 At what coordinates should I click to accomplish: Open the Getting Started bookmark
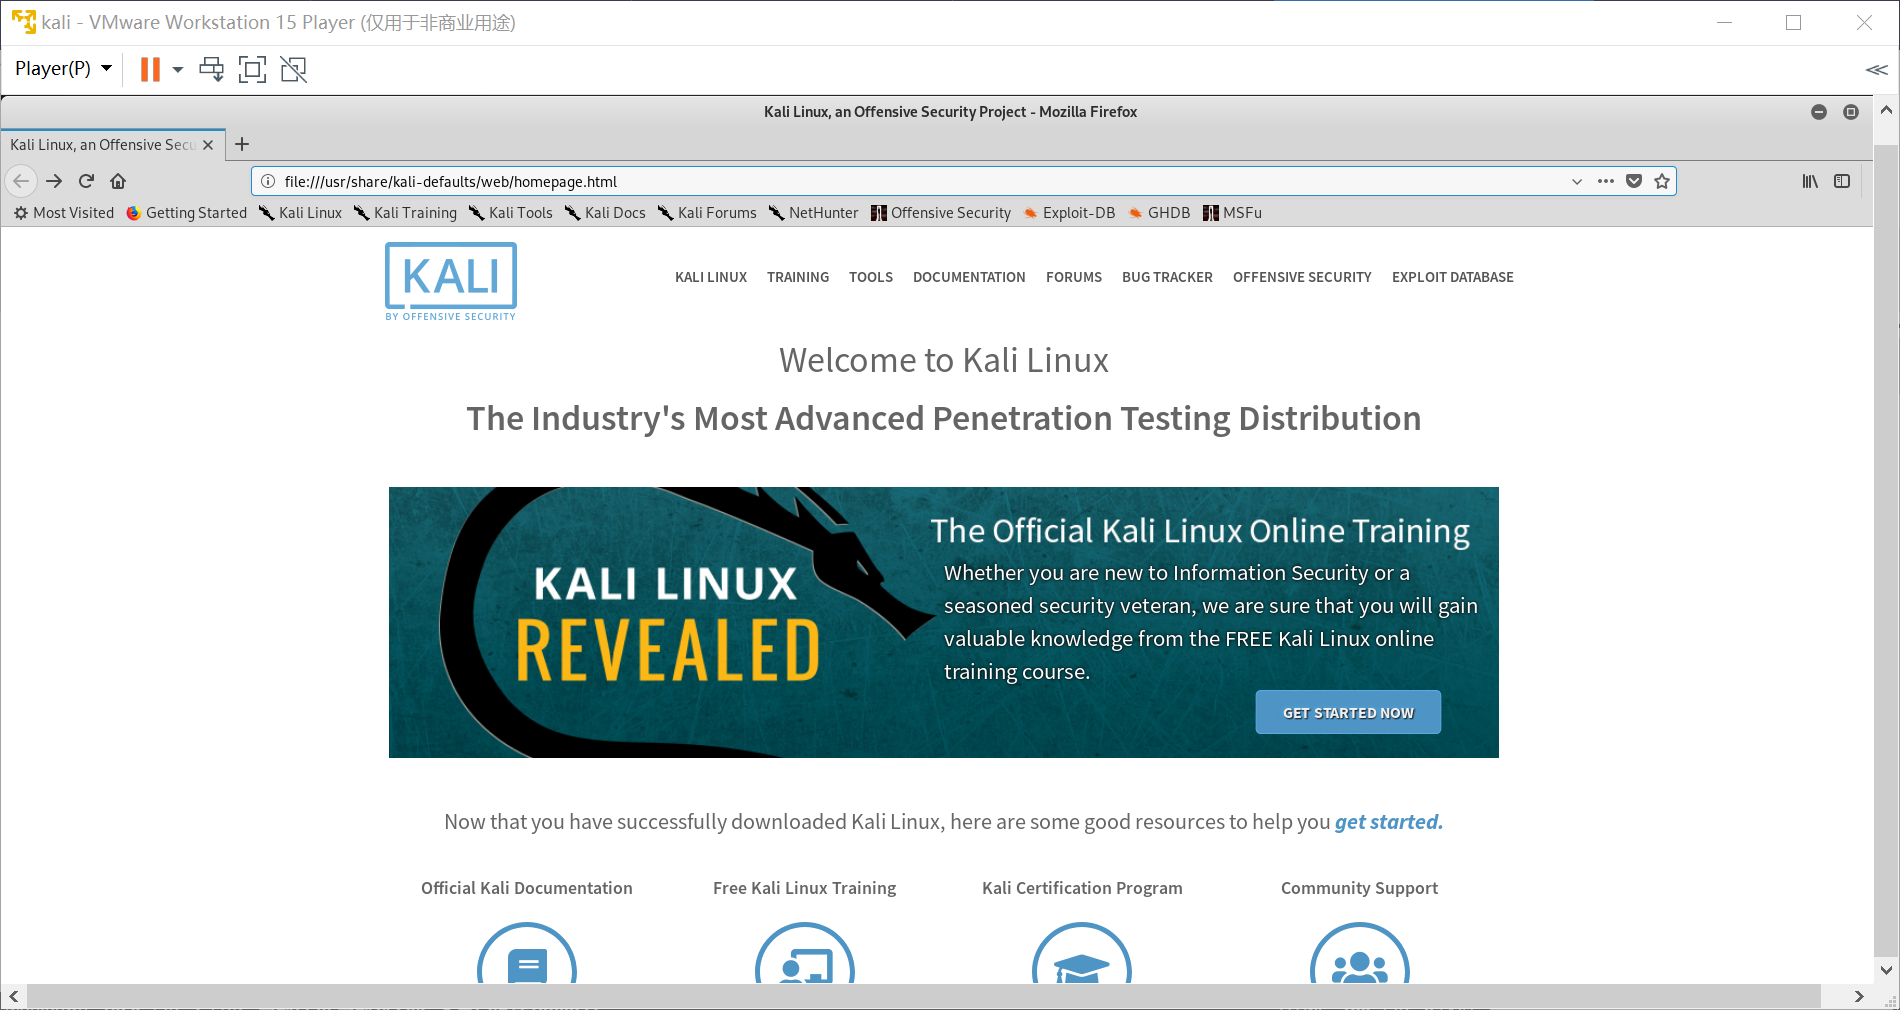click(x=187, y=213)
